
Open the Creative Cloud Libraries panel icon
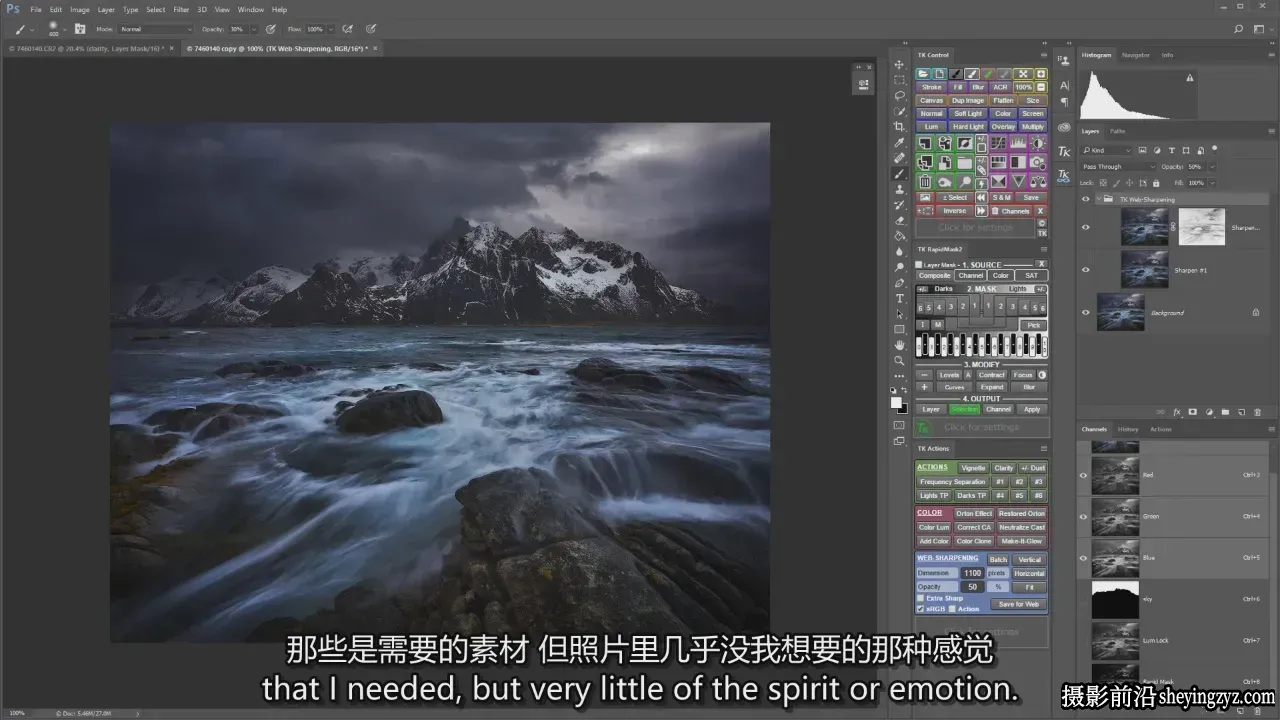[1064, 127]
